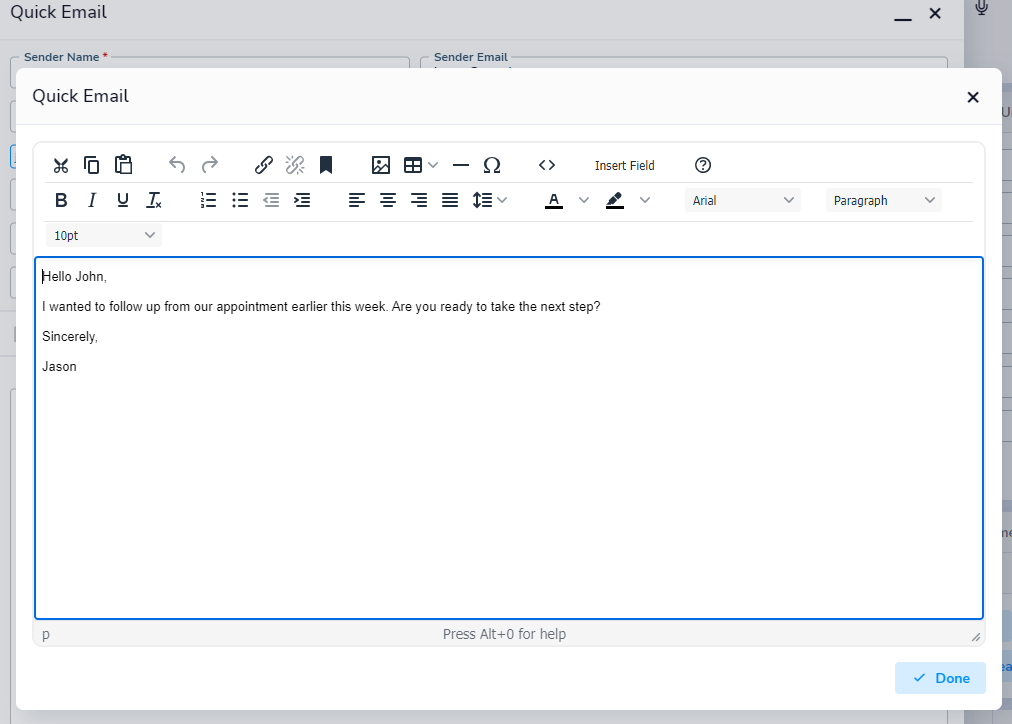Remove link with unlink icon

pyautogui.click(x=295, y=165)
